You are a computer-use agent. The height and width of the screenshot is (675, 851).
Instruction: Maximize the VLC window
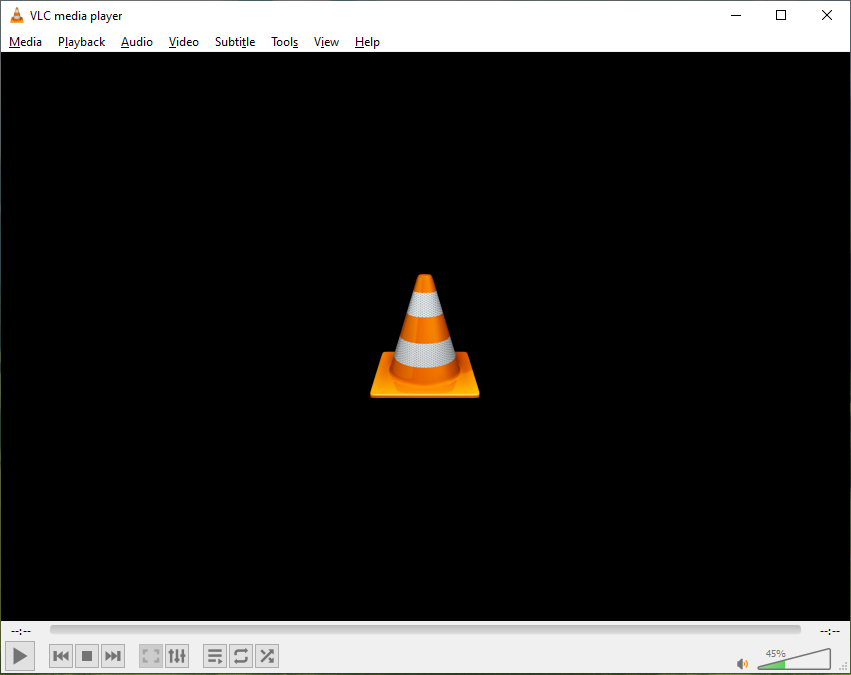[x=781, y=15]
